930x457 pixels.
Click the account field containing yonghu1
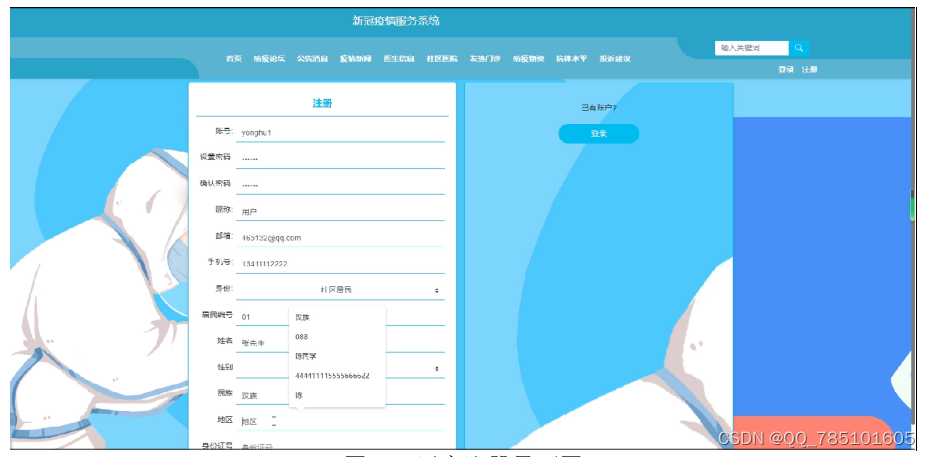[x=340, y=133]
